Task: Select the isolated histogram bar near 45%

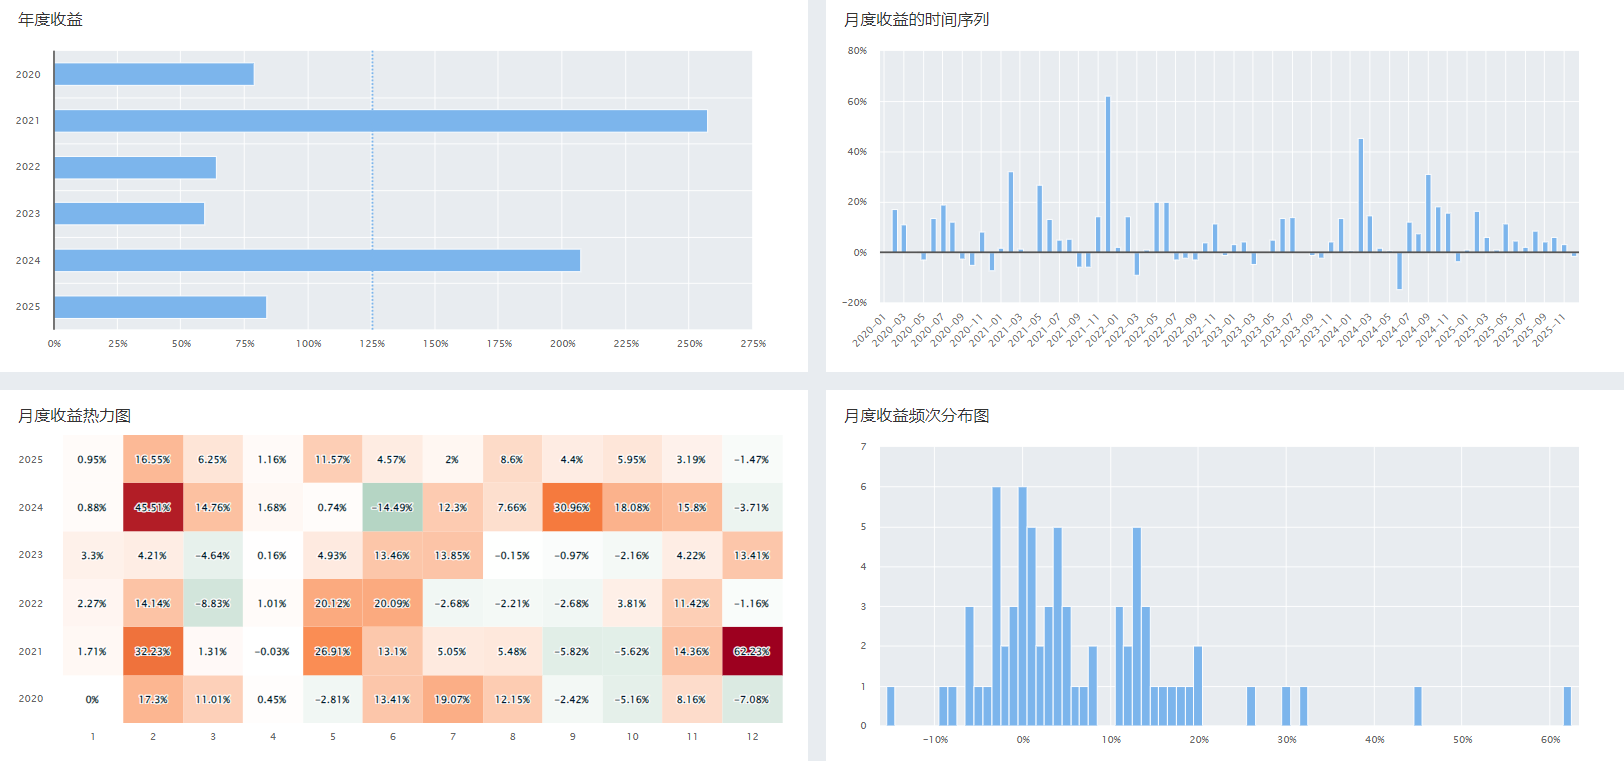Action: pyautogui.click(x=1417, y=706)
